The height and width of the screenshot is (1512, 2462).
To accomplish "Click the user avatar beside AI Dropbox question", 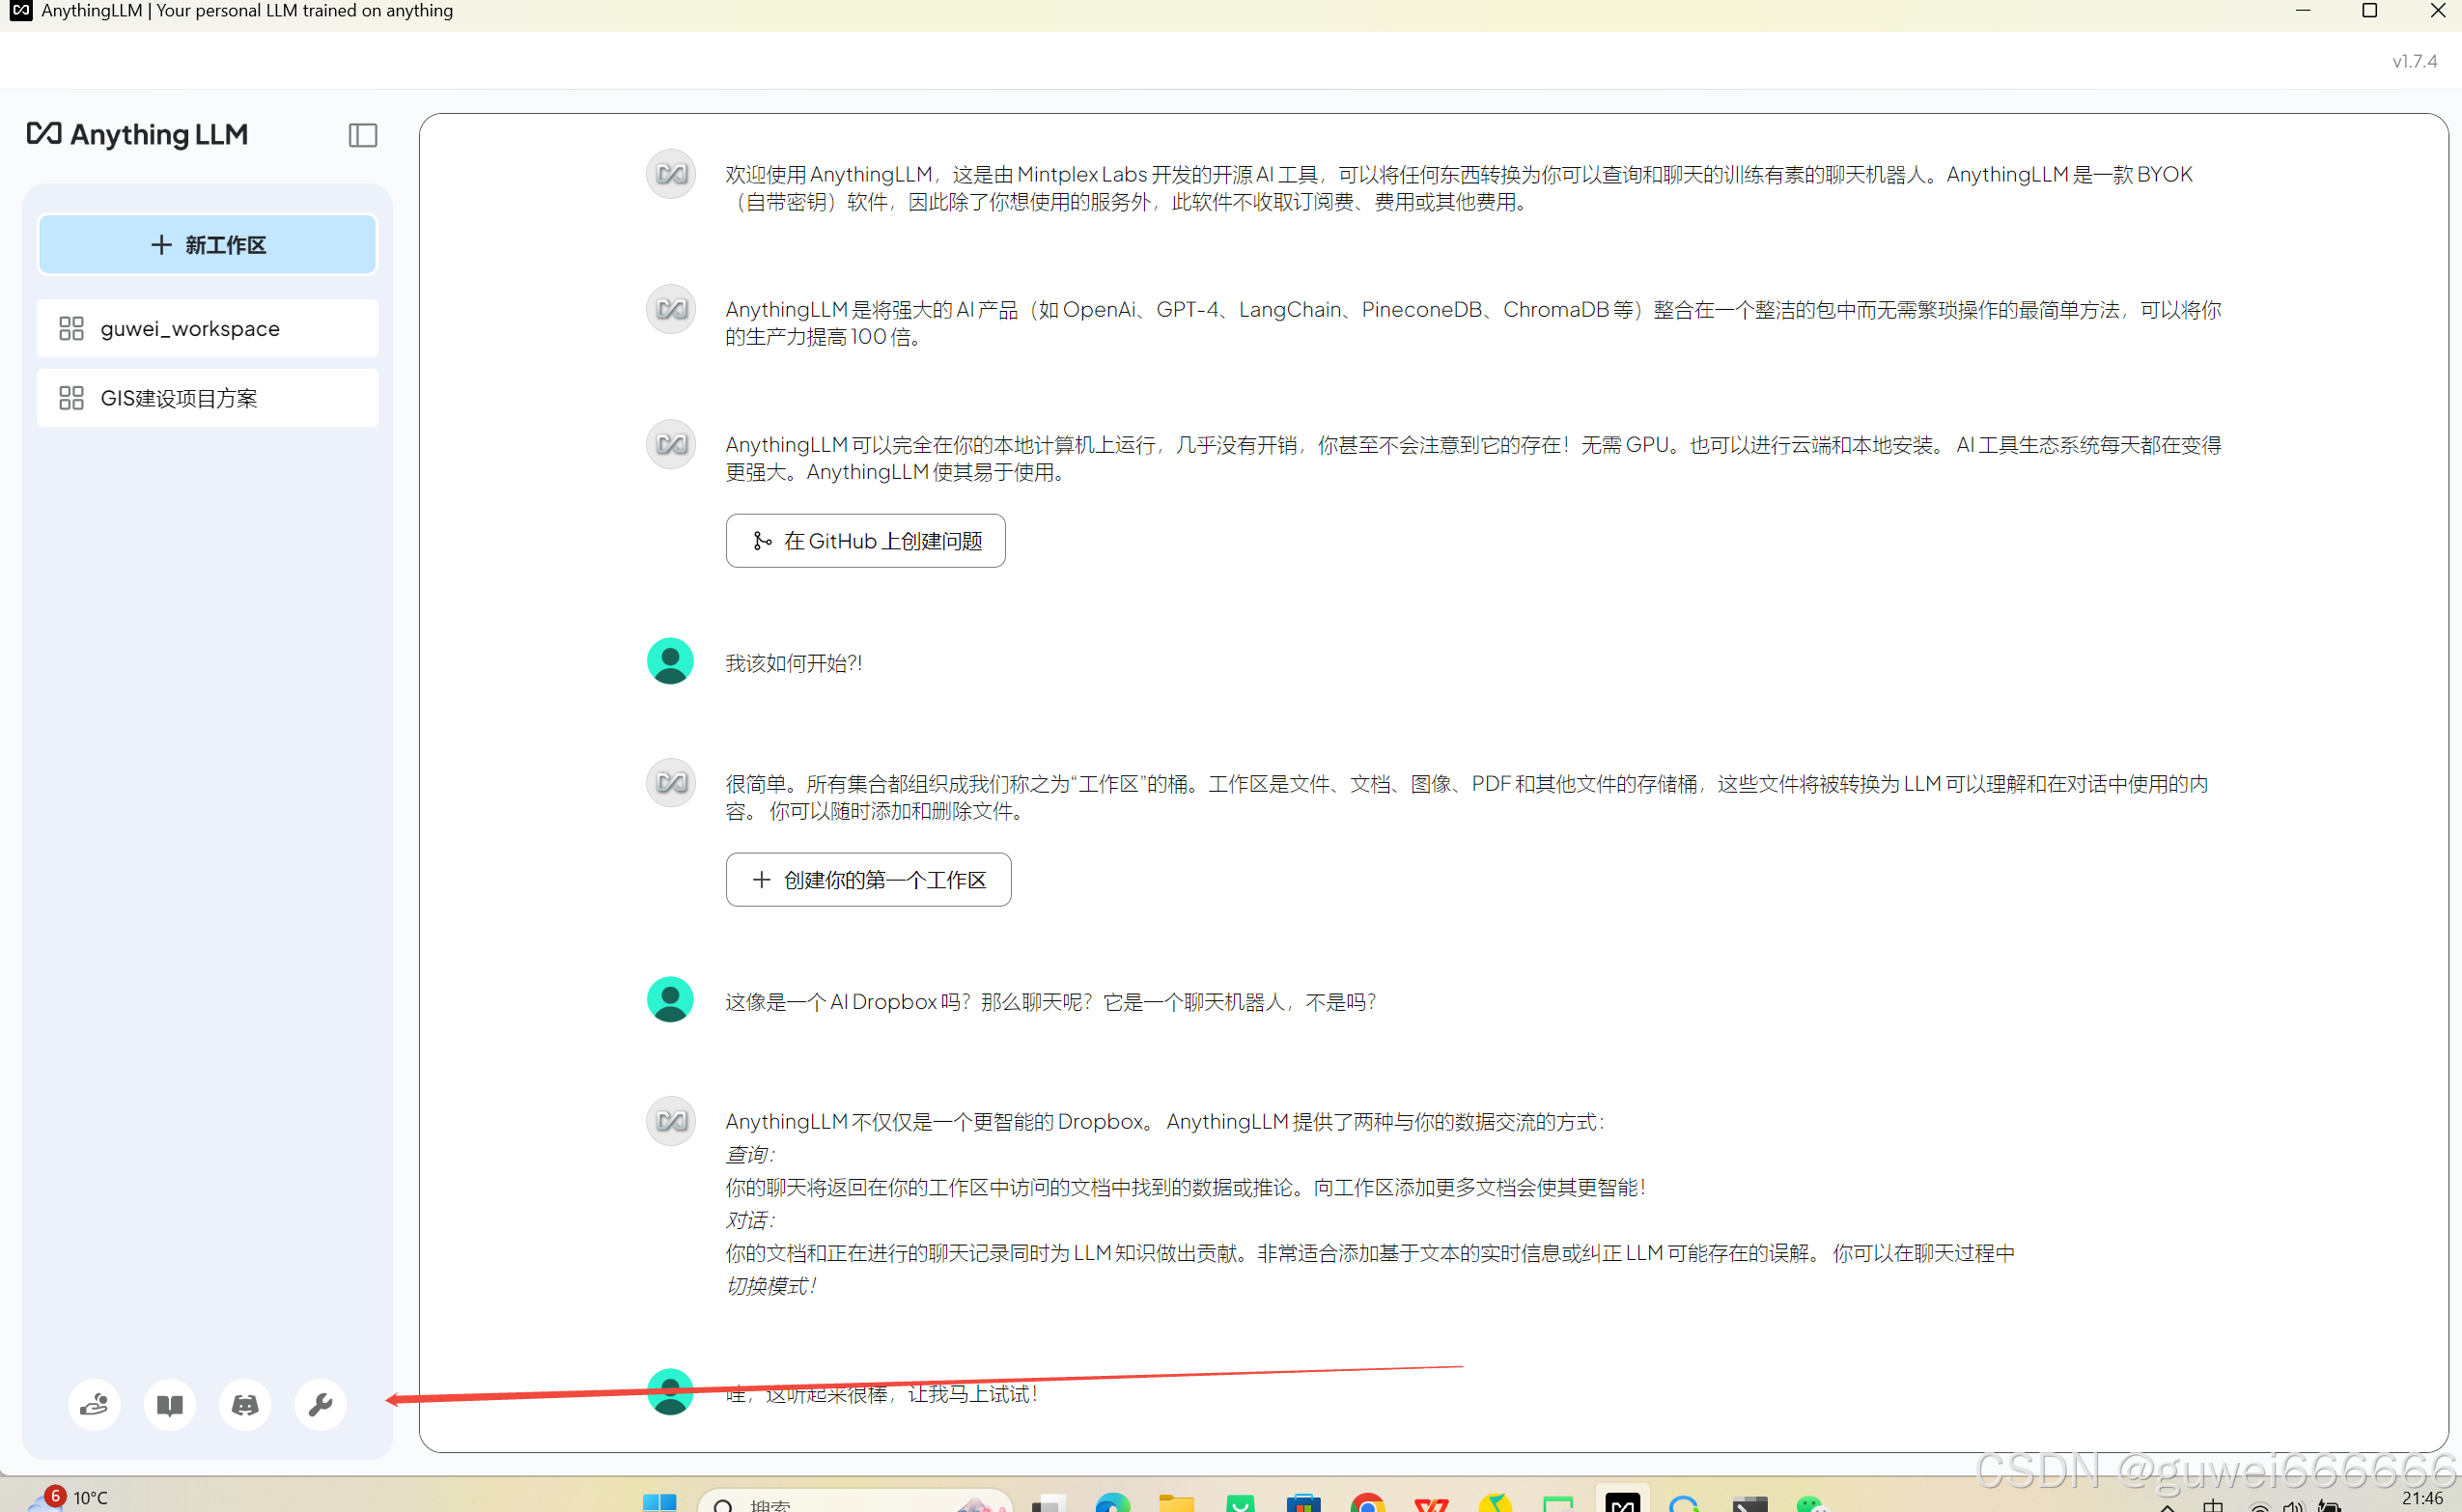I will pyautogui.click(x=671, y=1000).
